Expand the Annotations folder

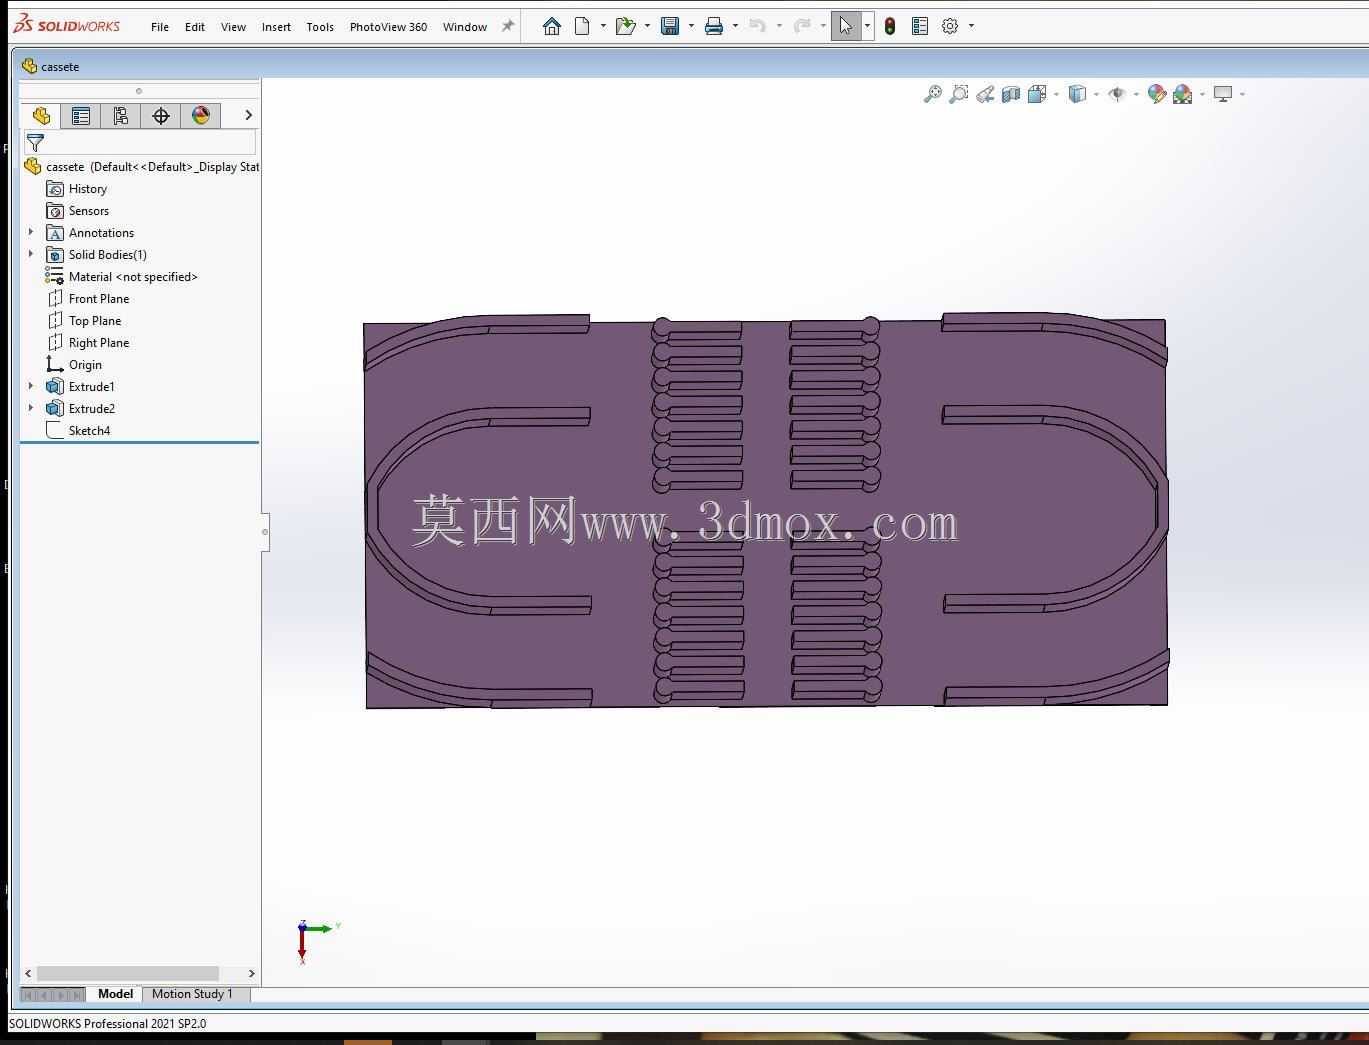tap(31, 233)
